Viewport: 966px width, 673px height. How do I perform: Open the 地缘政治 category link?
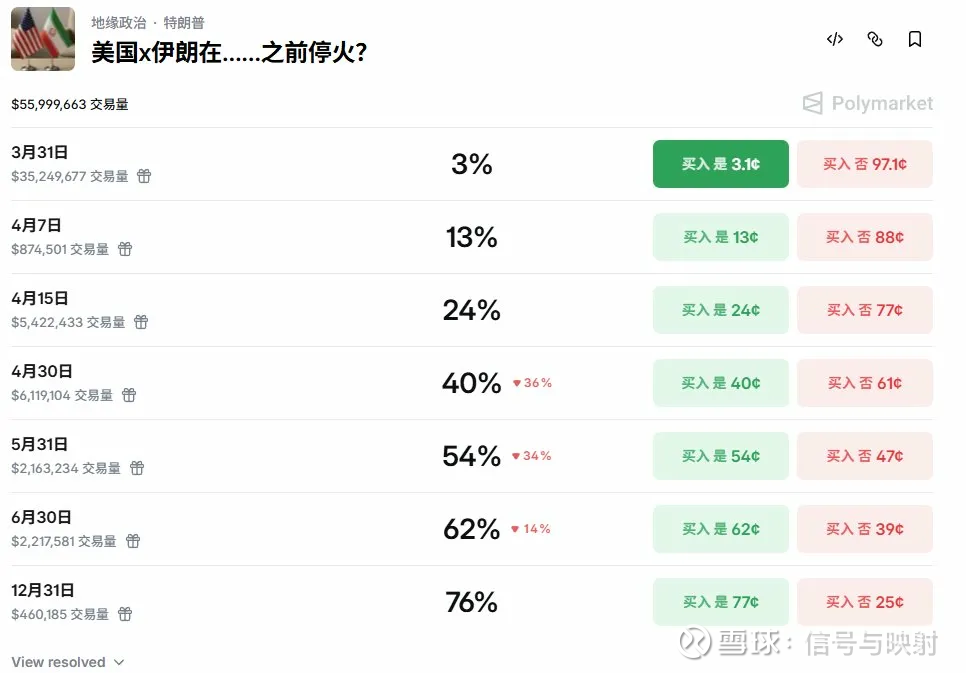coord(118,22)
